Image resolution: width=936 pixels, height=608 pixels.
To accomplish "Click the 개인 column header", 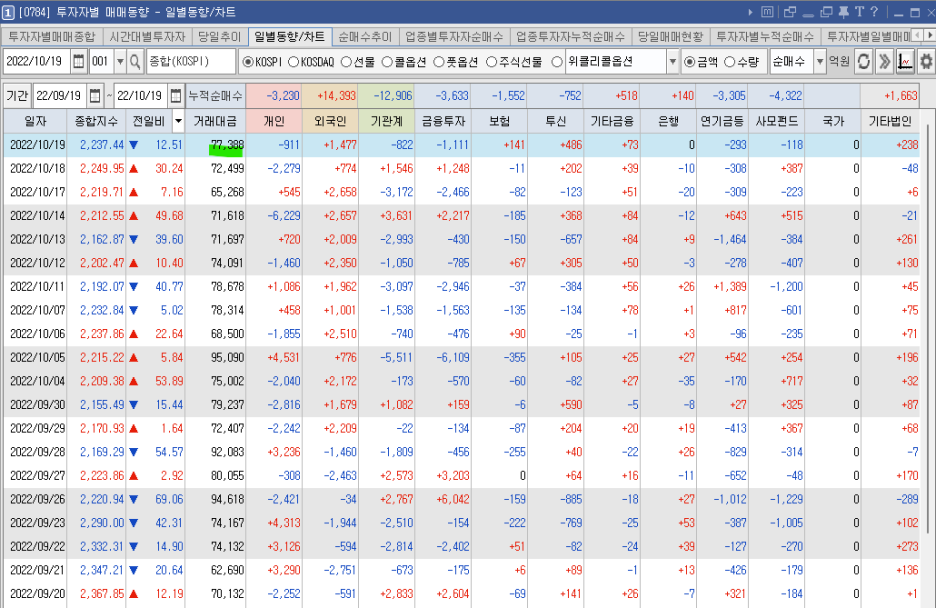I will click(x=274, y=121).
